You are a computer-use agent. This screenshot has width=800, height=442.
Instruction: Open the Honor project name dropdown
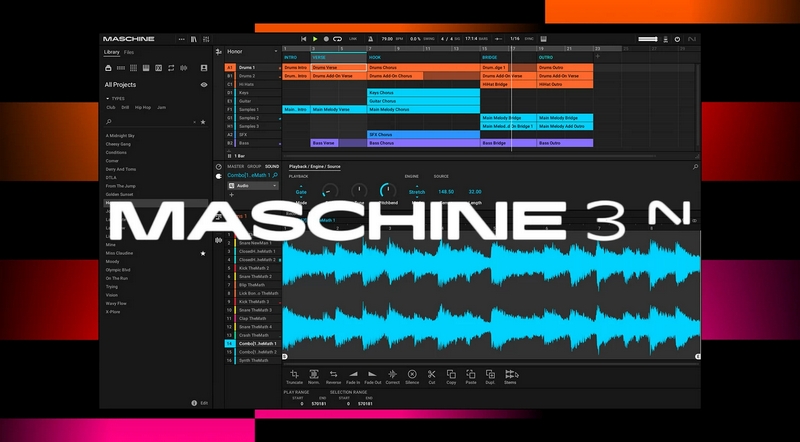point(276,52)
